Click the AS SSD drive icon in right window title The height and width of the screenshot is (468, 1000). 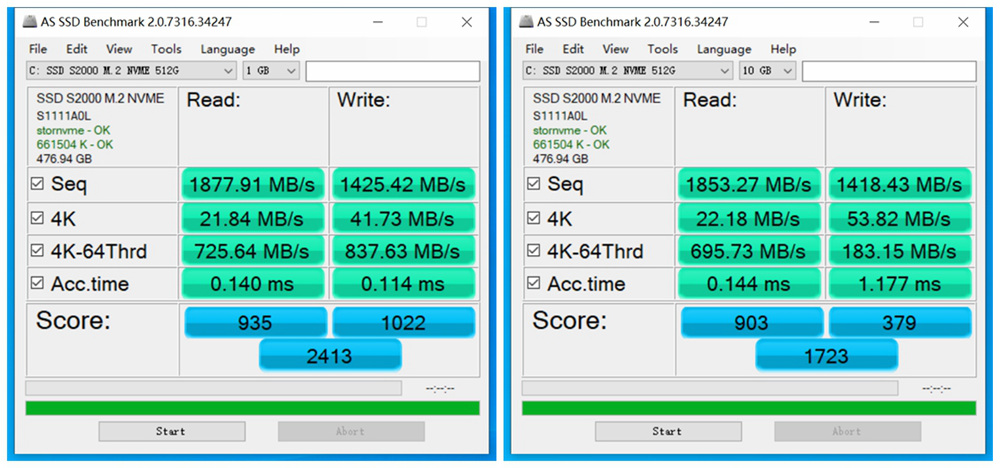tap(526, 22)
